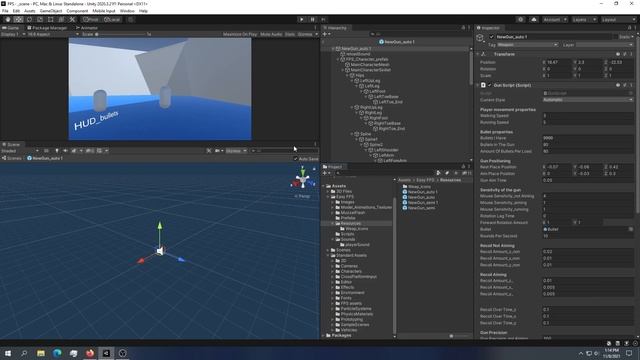Click the Step frame button
This screenshot has width=640, height=360.
coord(323,19)
